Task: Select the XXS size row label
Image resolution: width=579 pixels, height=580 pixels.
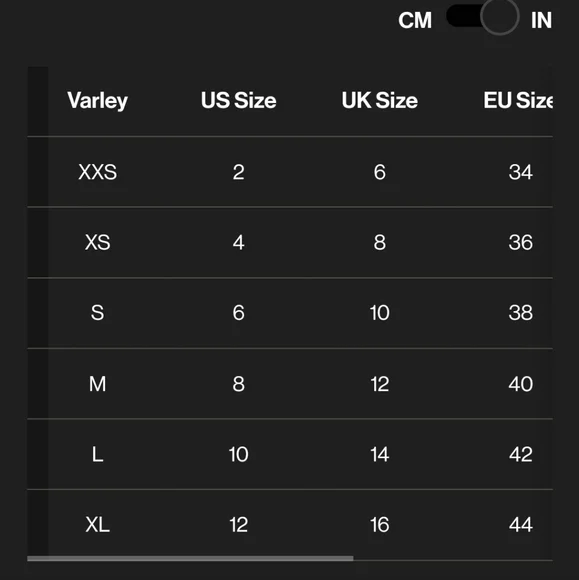Action: coord(98,172)
